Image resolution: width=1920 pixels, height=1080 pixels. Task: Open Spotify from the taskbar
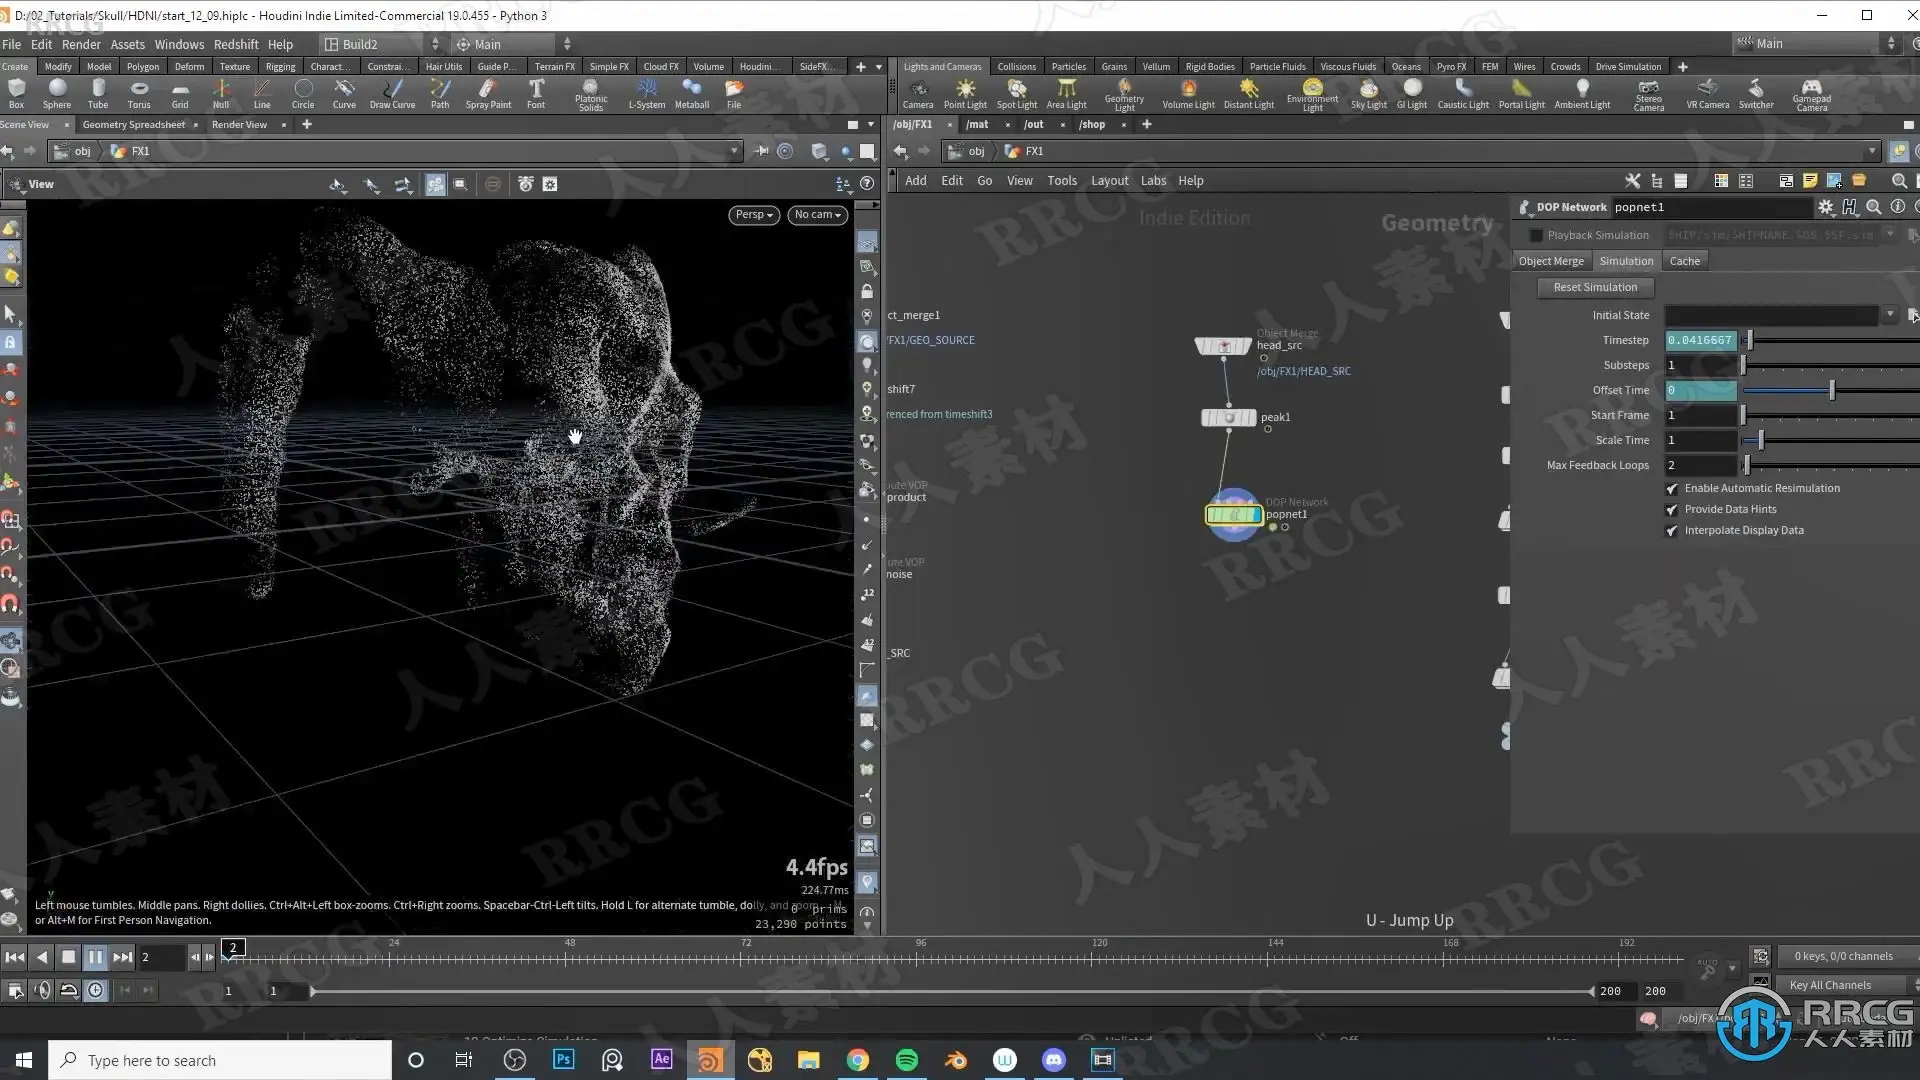point(906,1060)
